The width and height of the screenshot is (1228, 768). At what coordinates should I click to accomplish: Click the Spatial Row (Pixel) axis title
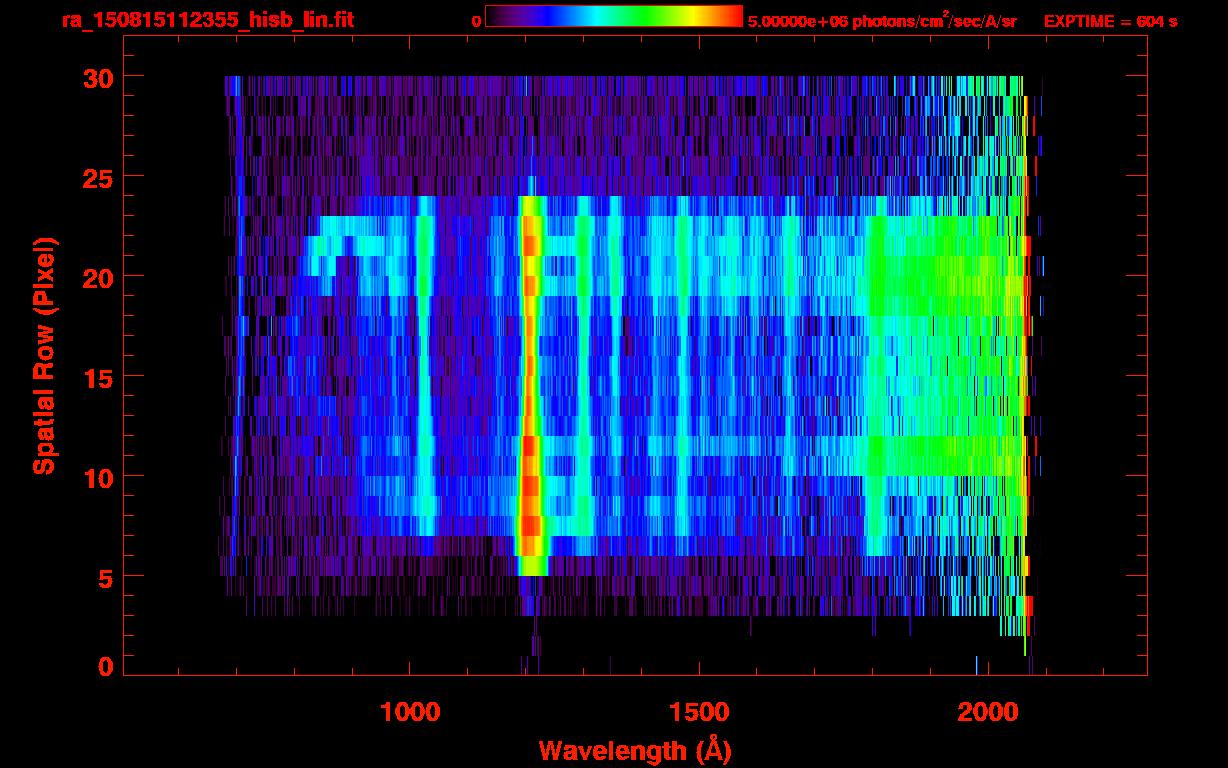point(43,355)
